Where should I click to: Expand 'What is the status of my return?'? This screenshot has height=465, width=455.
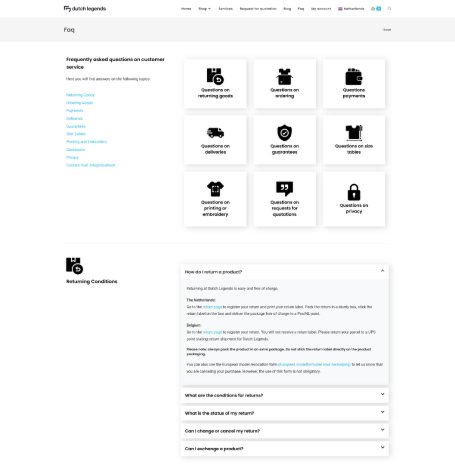285,413
